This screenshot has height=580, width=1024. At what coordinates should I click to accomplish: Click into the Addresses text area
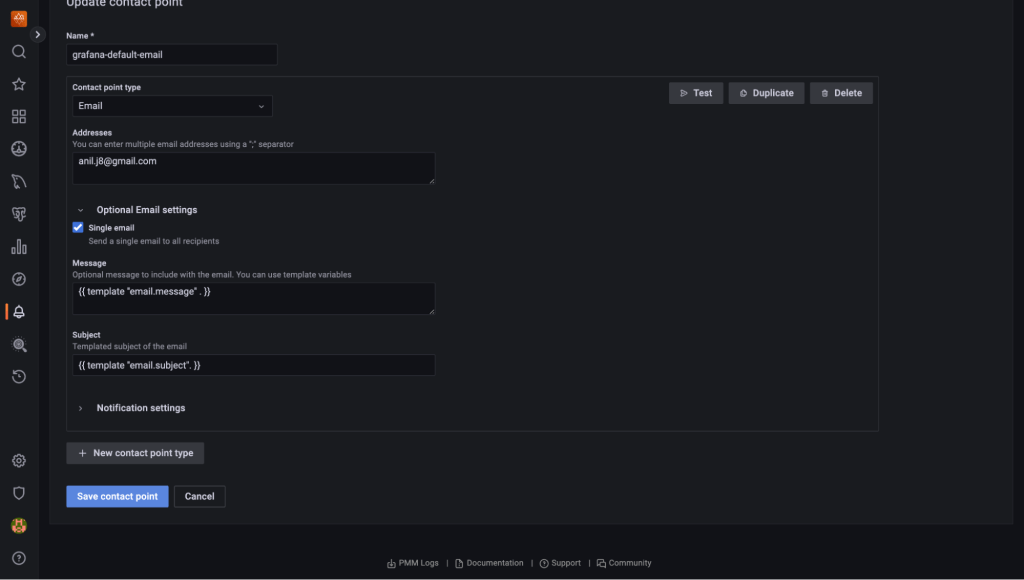click(x=254, y=168)
